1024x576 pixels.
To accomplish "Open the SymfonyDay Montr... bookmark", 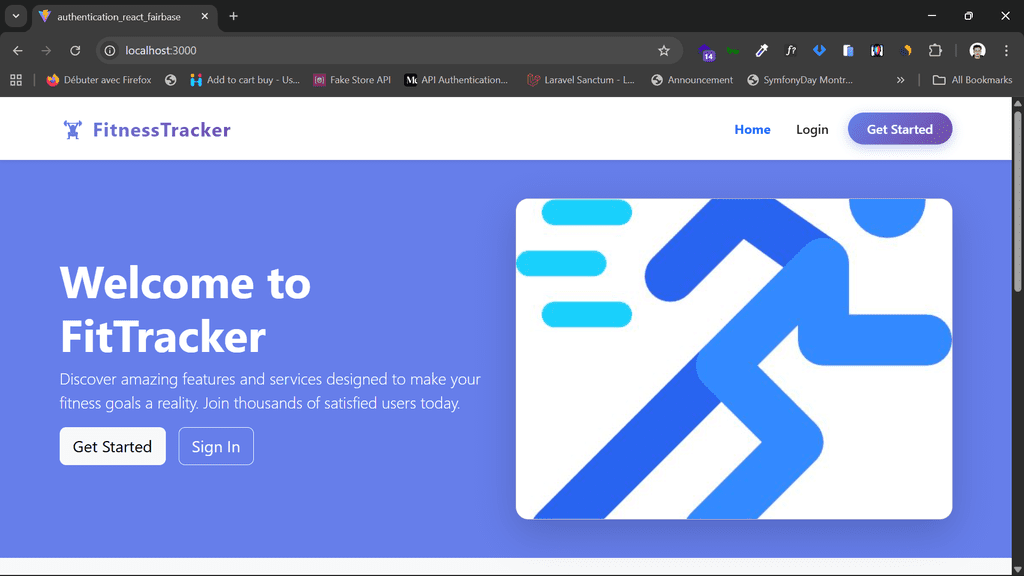I will tap(800, 80).
